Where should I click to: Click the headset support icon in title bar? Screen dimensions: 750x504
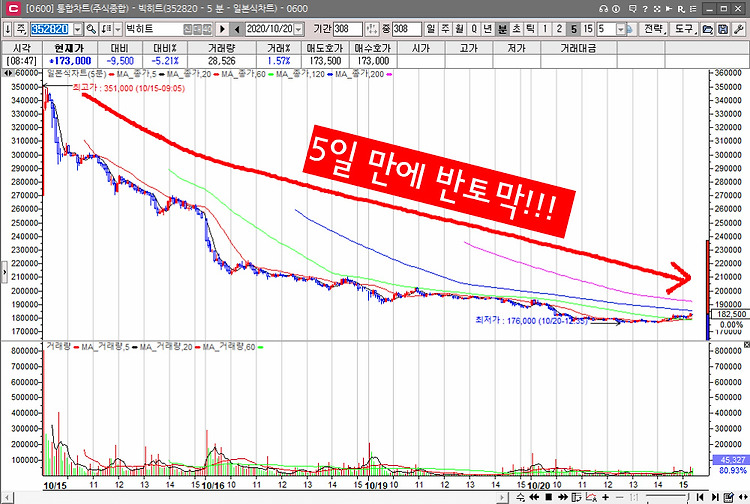click(x=603, y=9)
